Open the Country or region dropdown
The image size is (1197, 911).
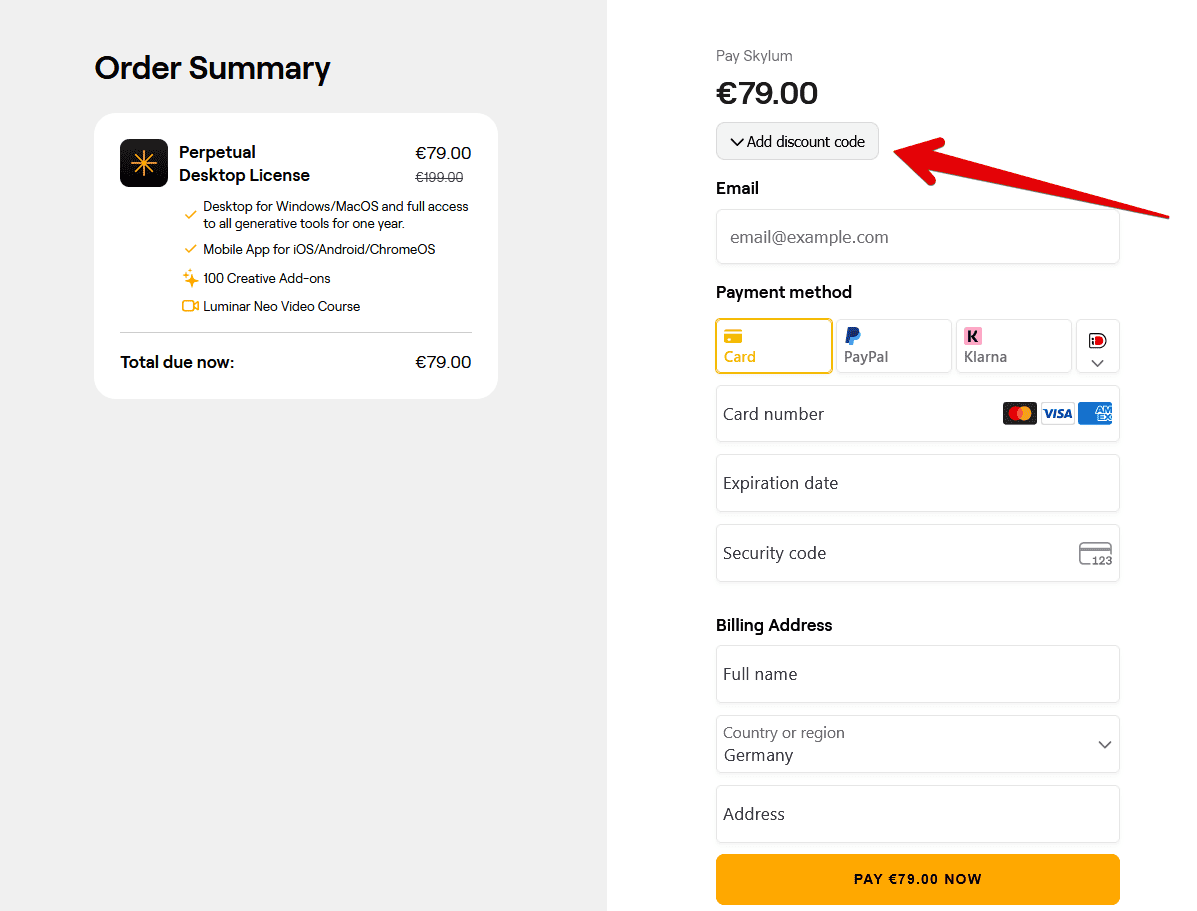click(x=917, y=744)
